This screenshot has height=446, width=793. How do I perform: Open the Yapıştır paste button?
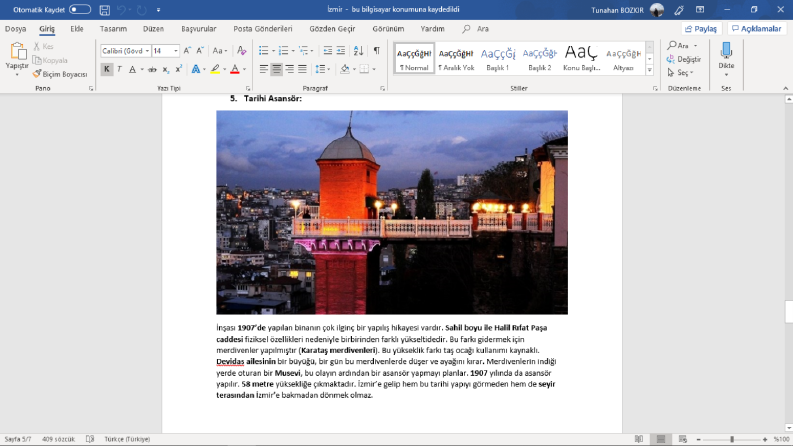coord(17,59)
